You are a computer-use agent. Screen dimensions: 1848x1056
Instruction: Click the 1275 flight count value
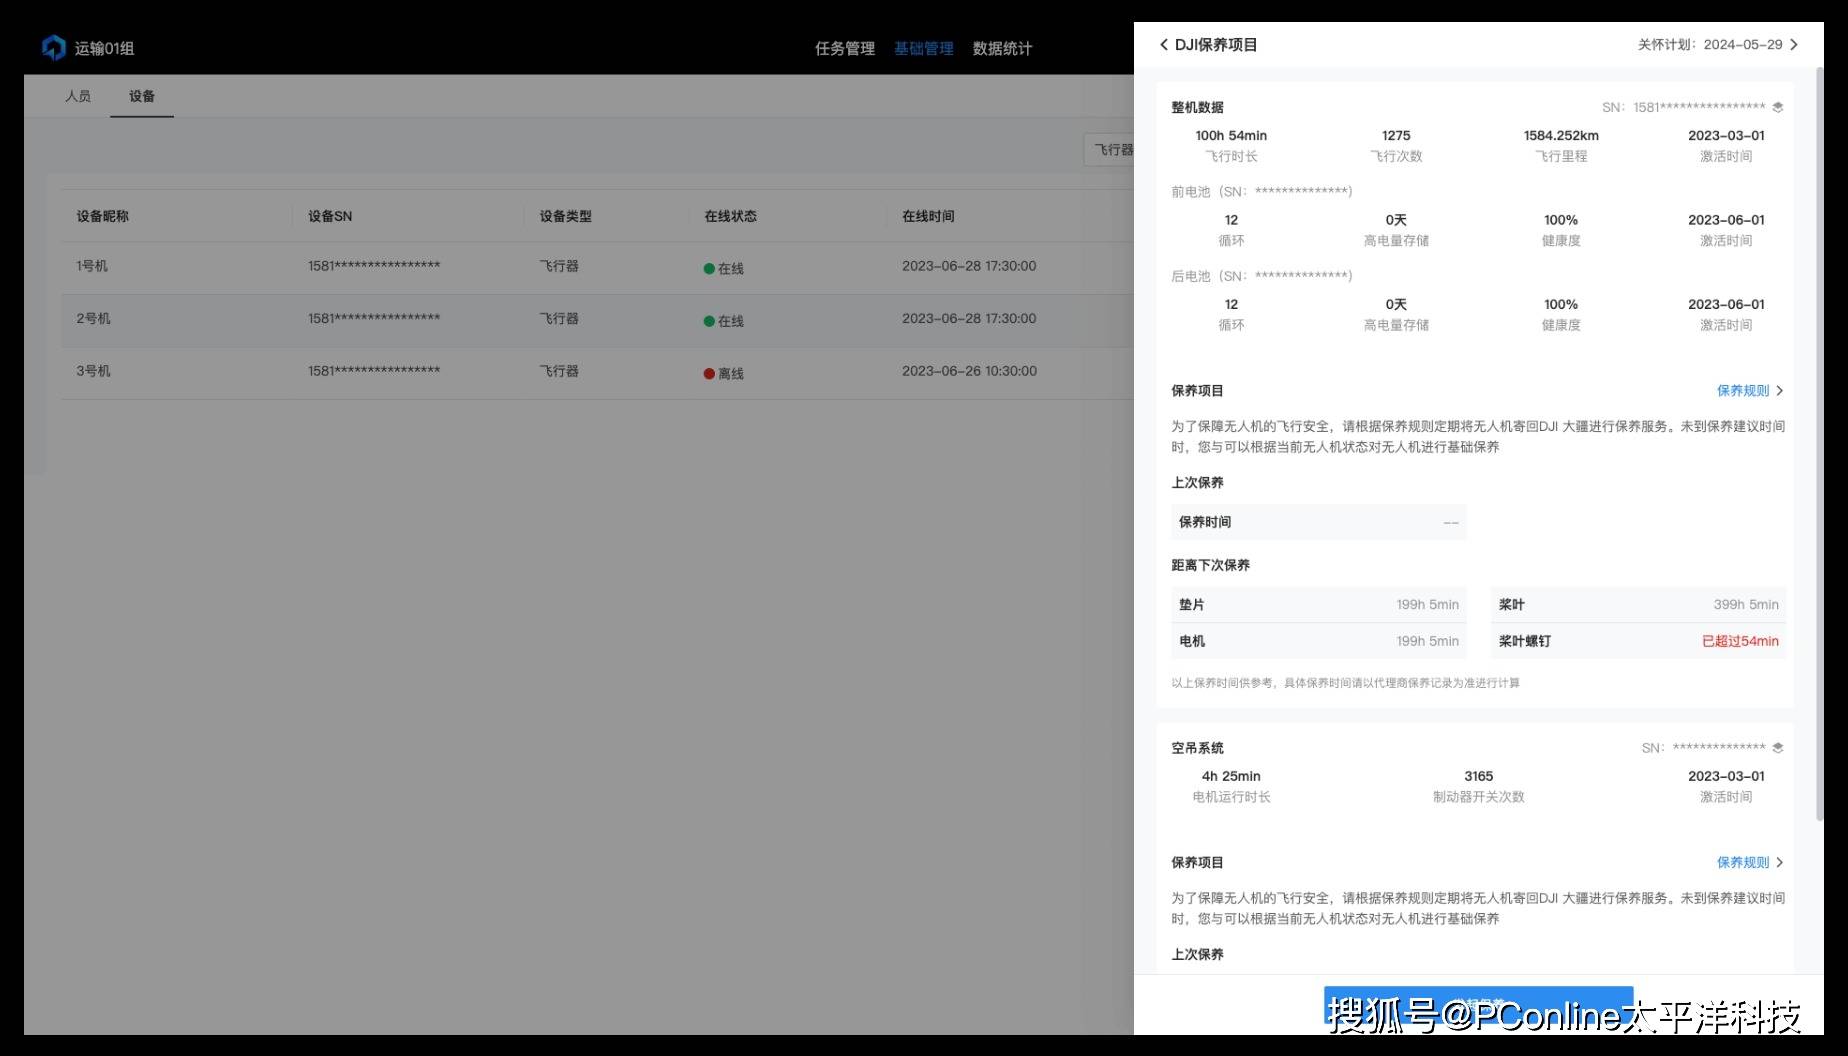click(x=1396, y=136)
